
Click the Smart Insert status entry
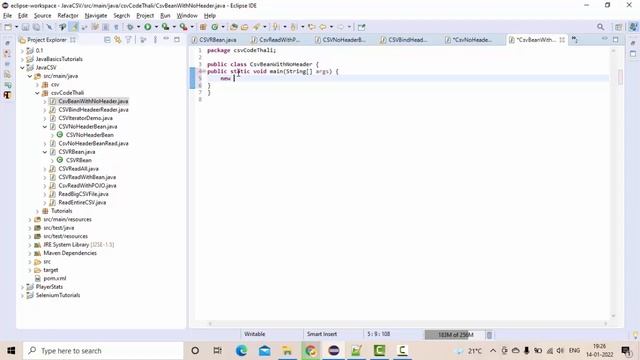[x=322, y=334]
